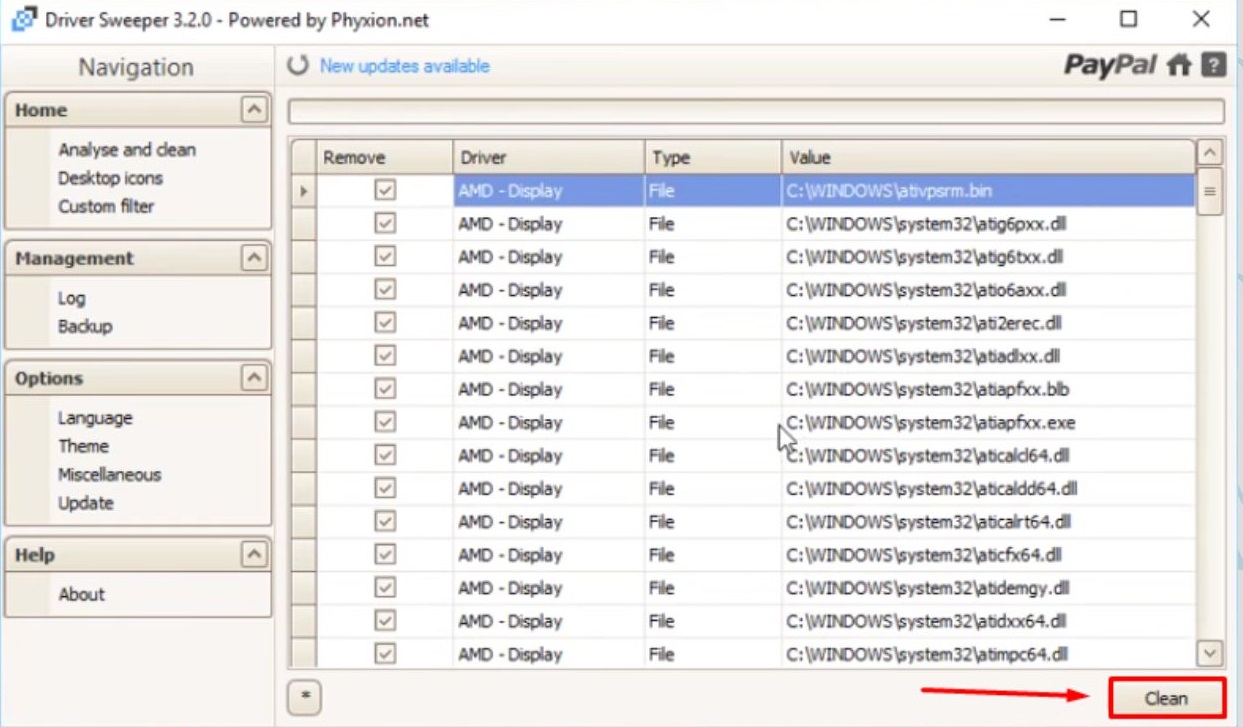
Task: Select path C:\WINDOWS\system32\atidemgy.dll
Action: click(x=928, y=588)
